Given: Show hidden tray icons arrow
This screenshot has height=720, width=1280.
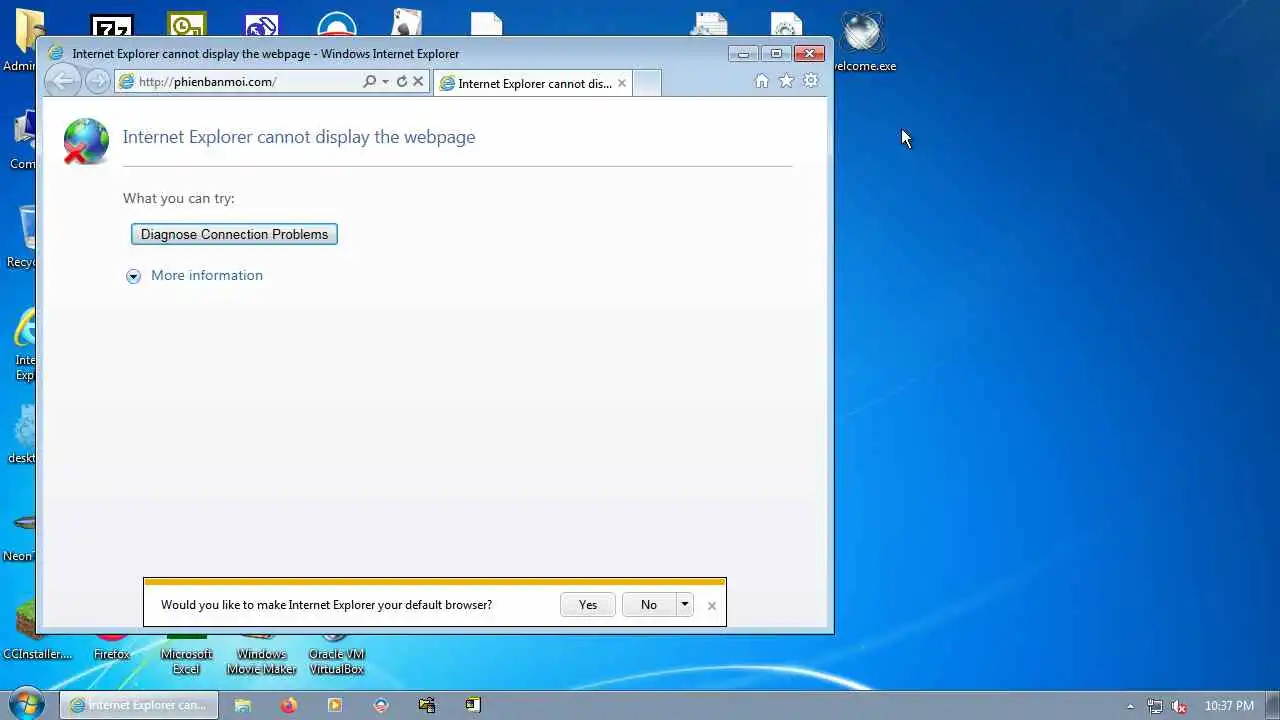Looking at the screenshot, I should 1131,706.
